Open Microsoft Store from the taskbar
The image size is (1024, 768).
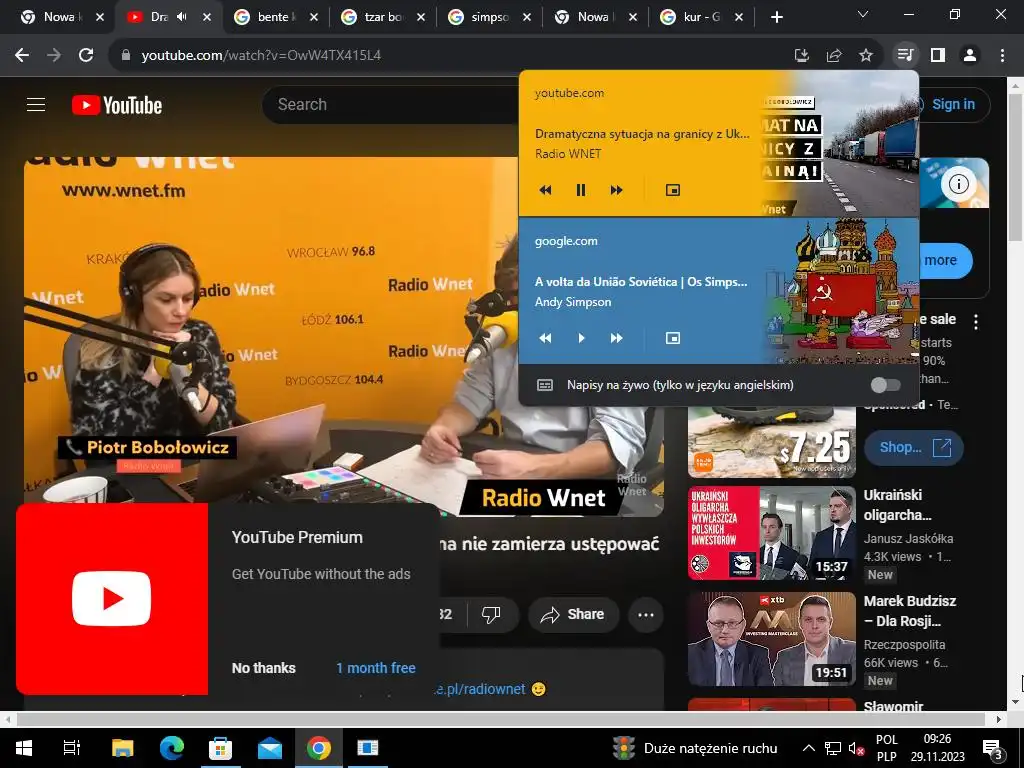tap(220, 748)
